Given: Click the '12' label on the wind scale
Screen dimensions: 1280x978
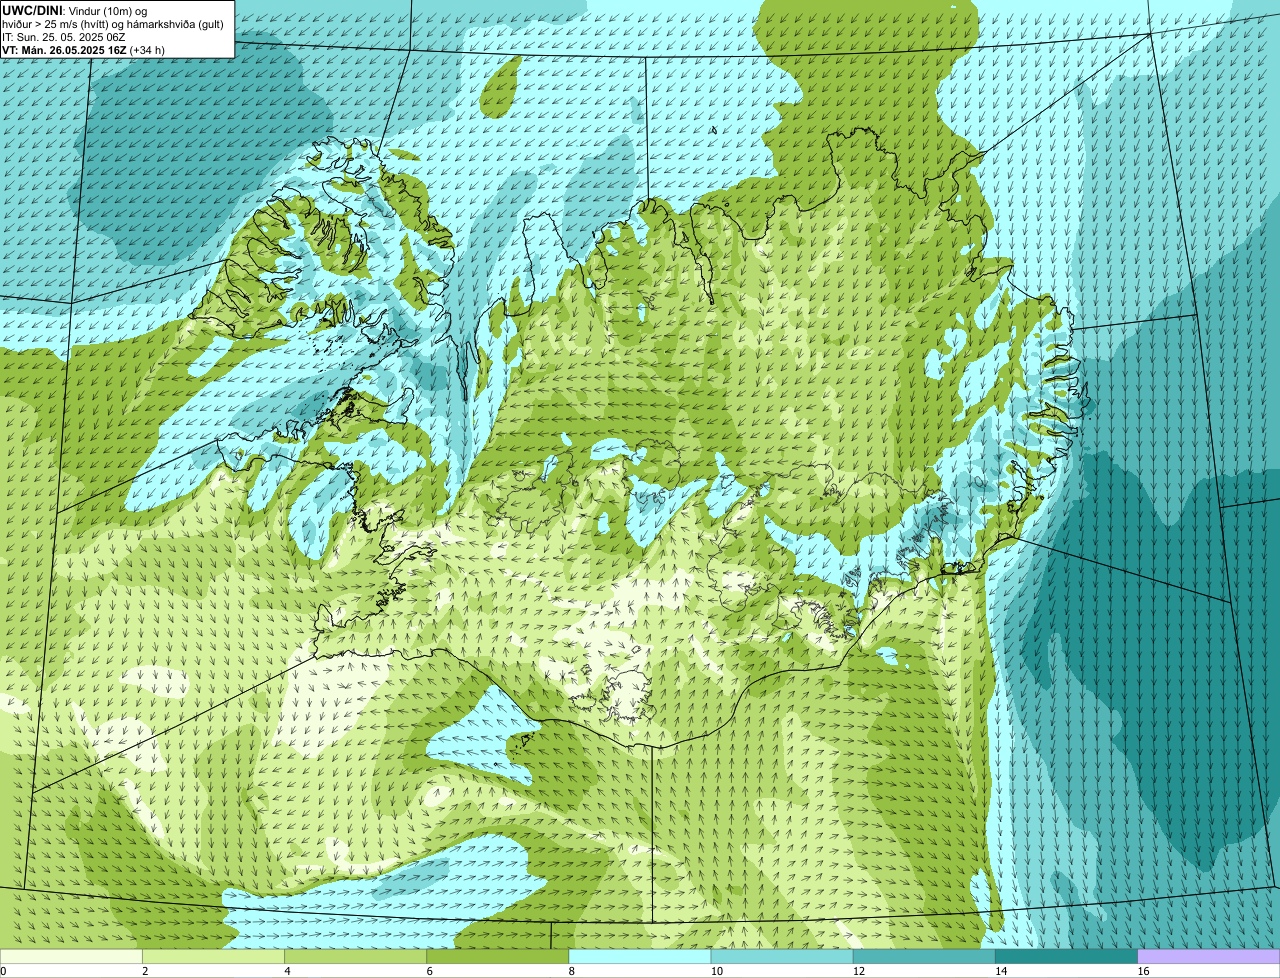Looking at the screenshot, I should (859, 971).
